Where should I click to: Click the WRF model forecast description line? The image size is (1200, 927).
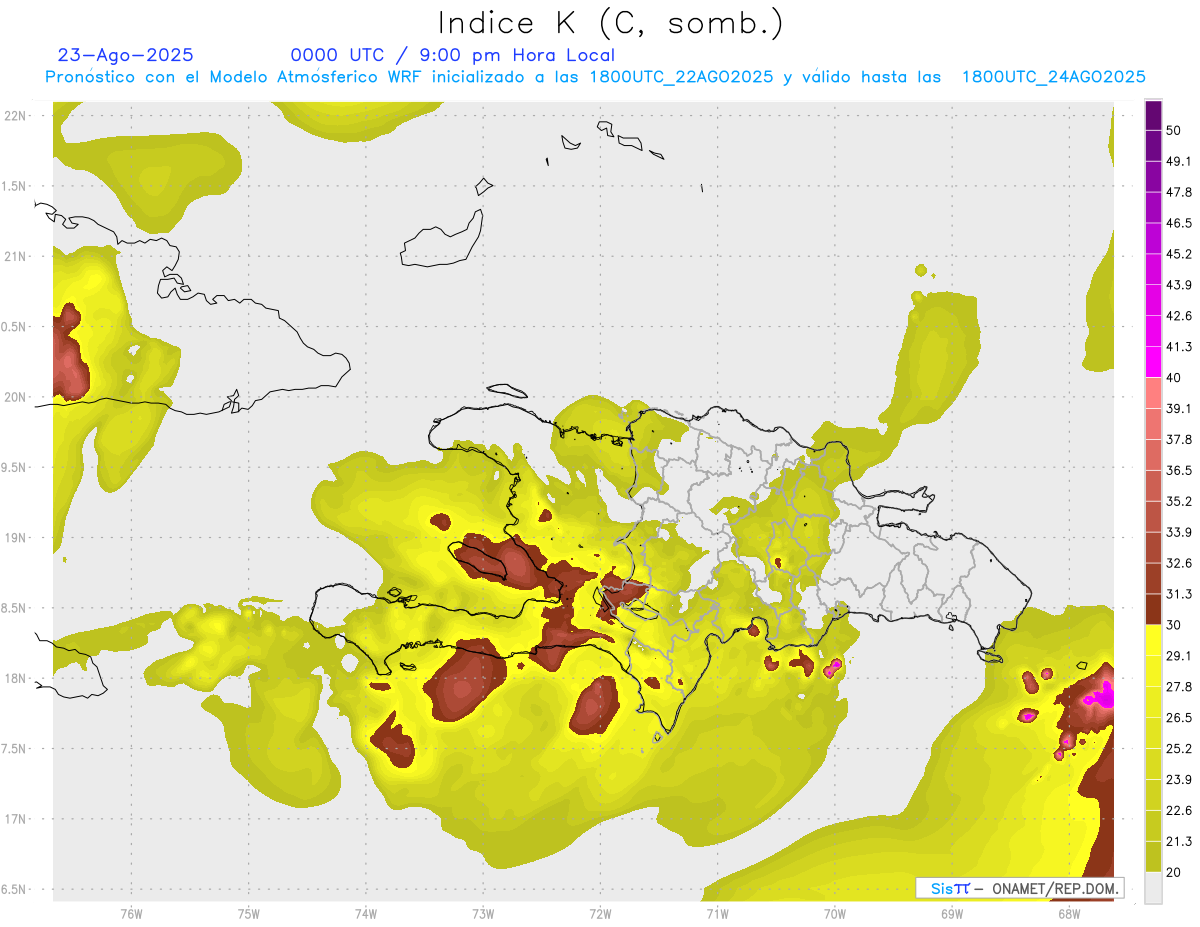pyautogui.click(x=594, y=77)
